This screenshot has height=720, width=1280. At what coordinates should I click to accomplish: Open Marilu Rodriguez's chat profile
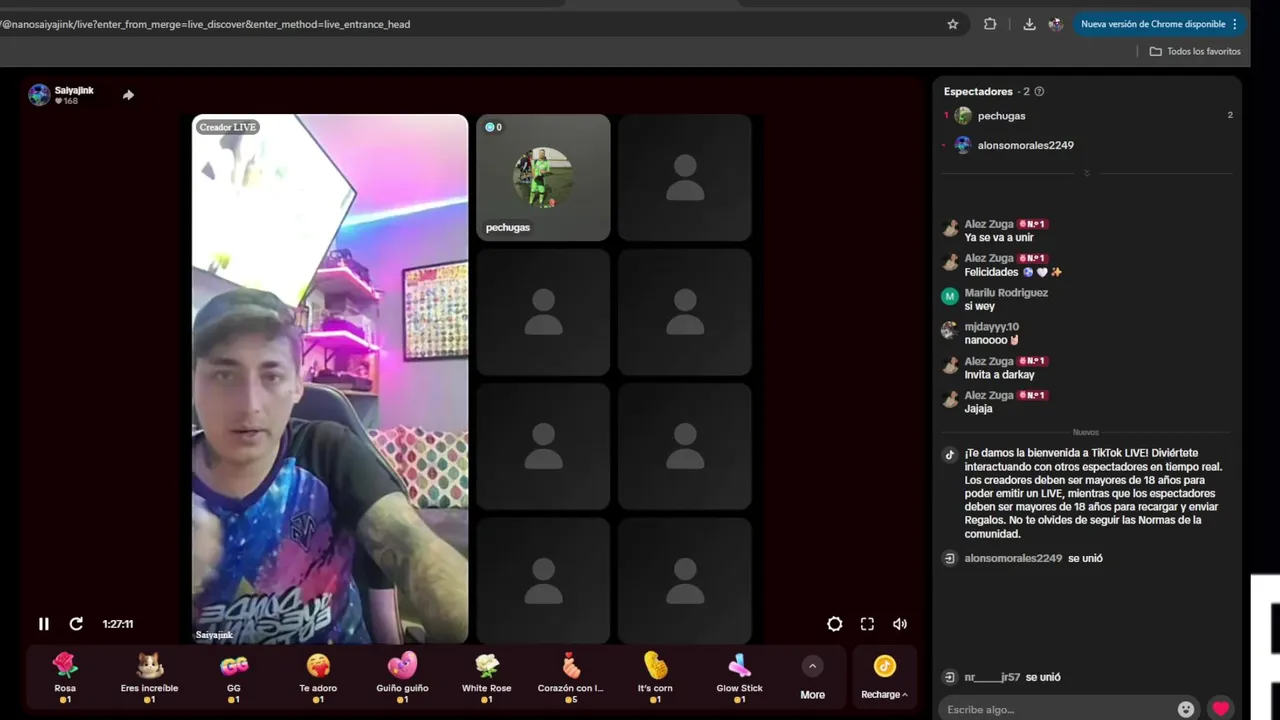1006,293
